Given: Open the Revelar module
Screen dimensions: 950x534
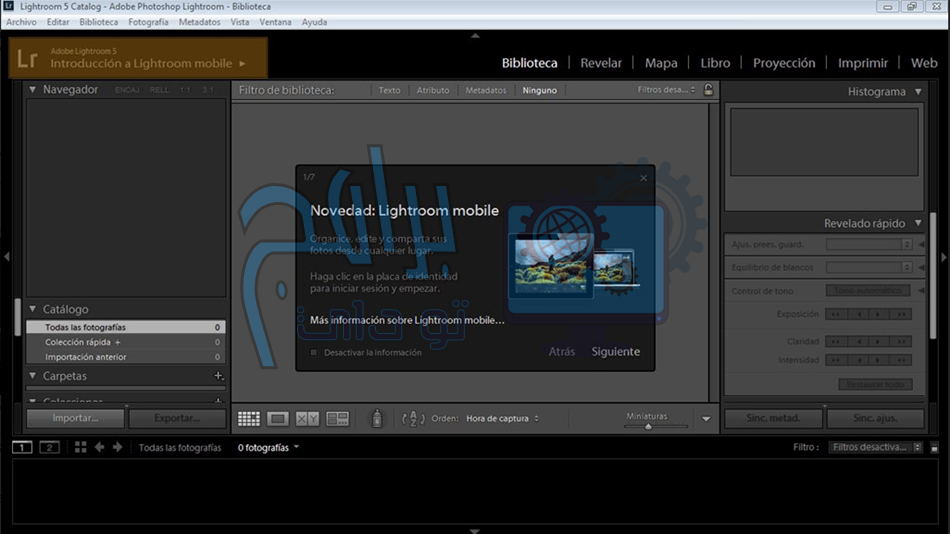Looking at the screenshot, I should point(601,63).
